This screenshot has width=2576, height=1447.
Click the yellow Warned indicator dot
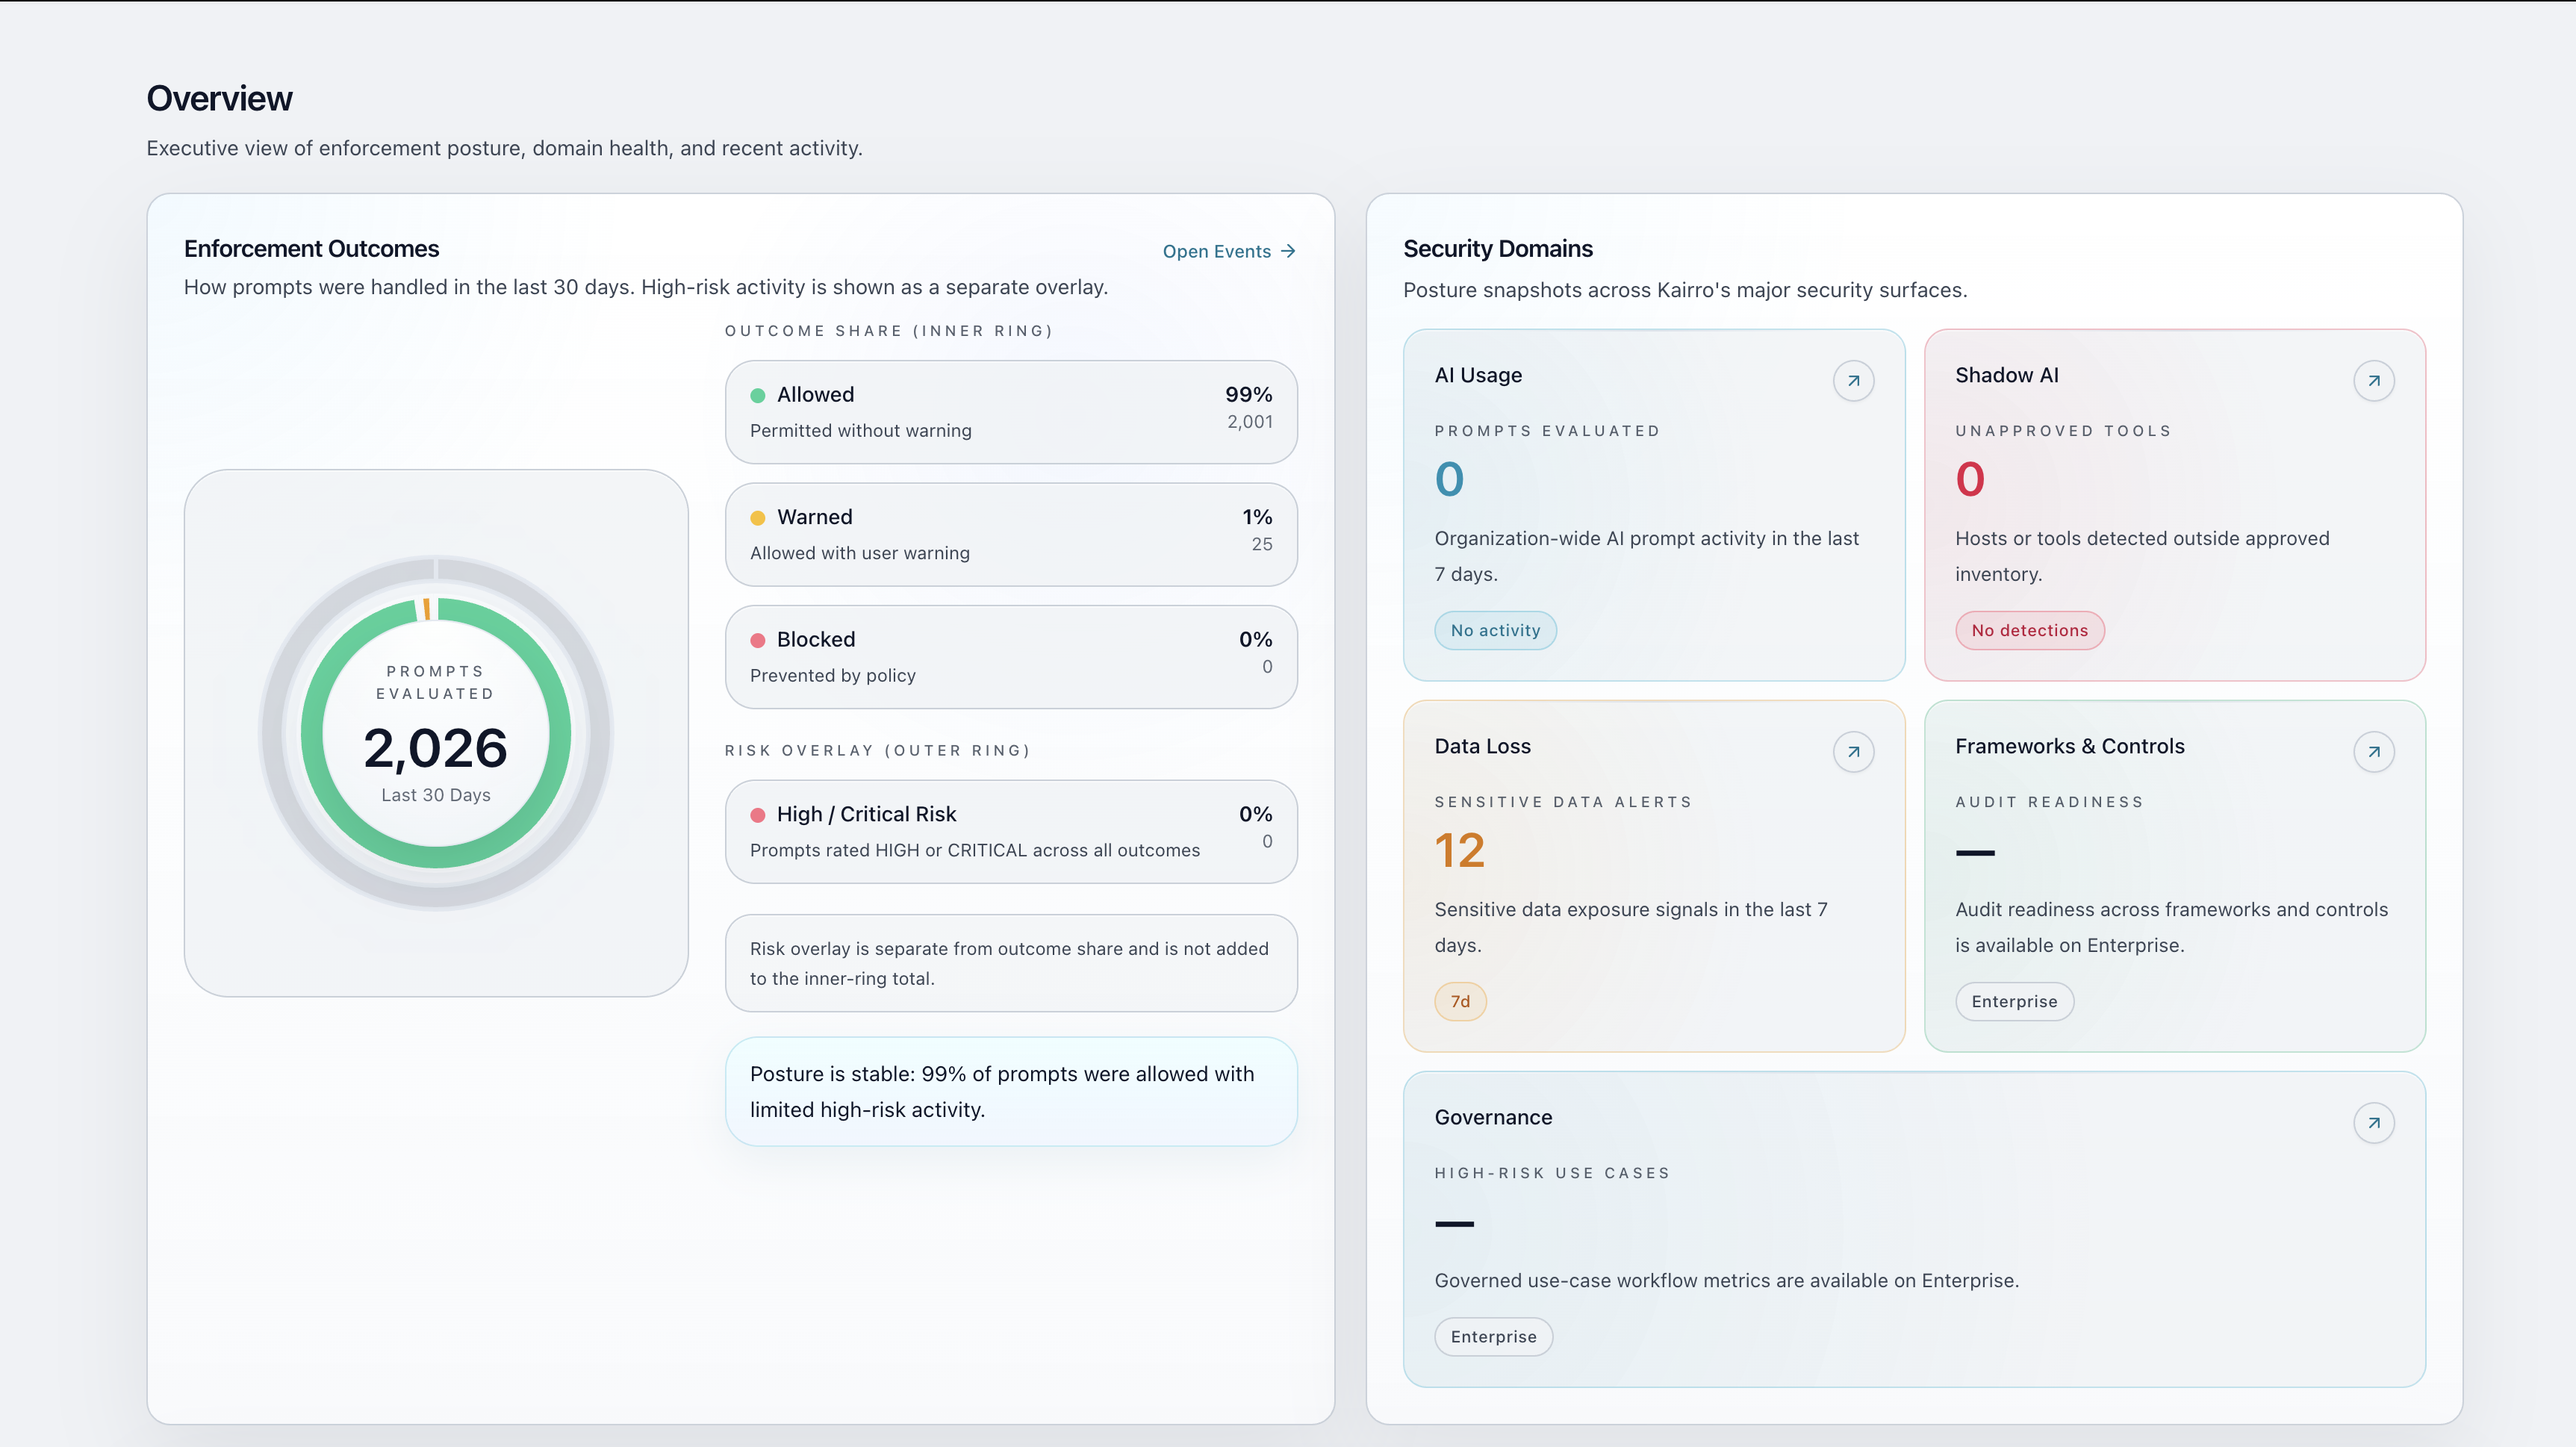coord(759,518)
